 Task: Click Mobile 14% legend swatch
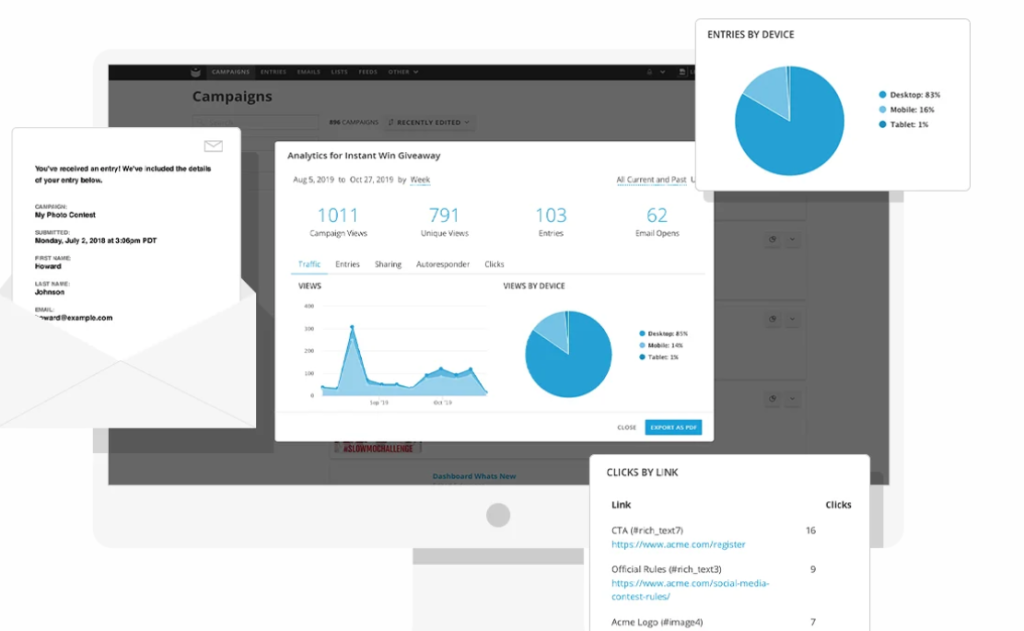(x=642, y=346)
